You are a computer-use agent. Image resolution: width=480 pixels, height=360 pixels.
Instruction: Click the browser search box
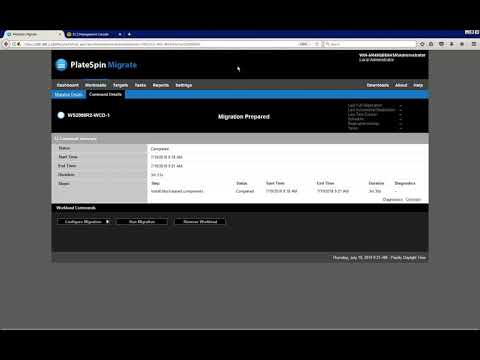pos(370,44)
